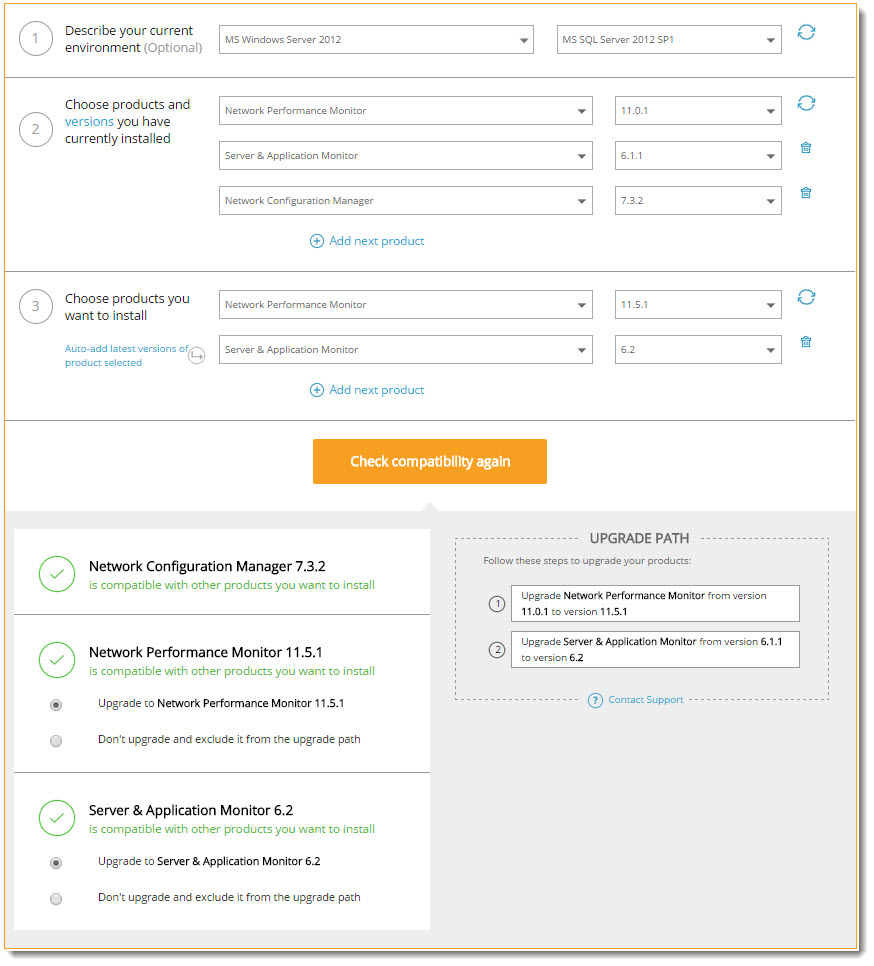Click green checkmark for Server & Application Monitor 6.2
This screenshot has width=874, height=966.
click(x=57, y=818)
